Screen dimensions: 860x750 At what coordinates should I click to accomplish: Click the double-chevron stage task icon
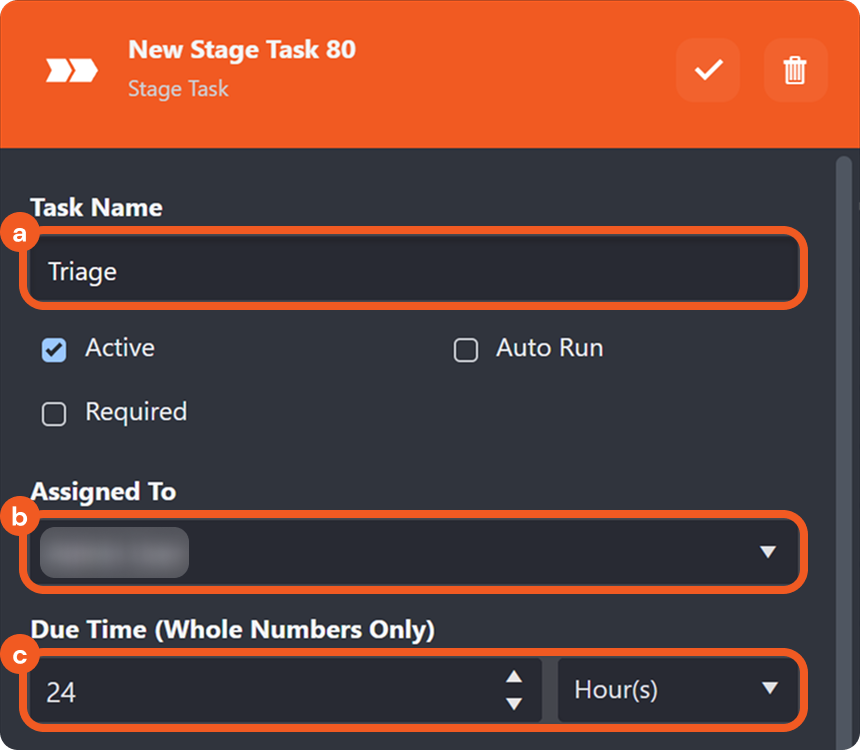[72, 70]
